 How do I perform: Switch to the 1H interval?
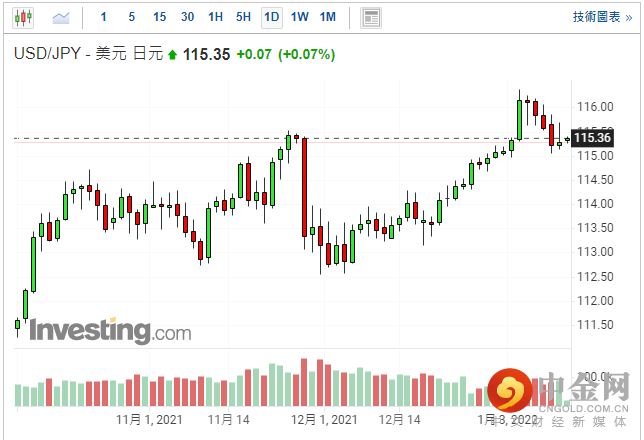point(216,18)
